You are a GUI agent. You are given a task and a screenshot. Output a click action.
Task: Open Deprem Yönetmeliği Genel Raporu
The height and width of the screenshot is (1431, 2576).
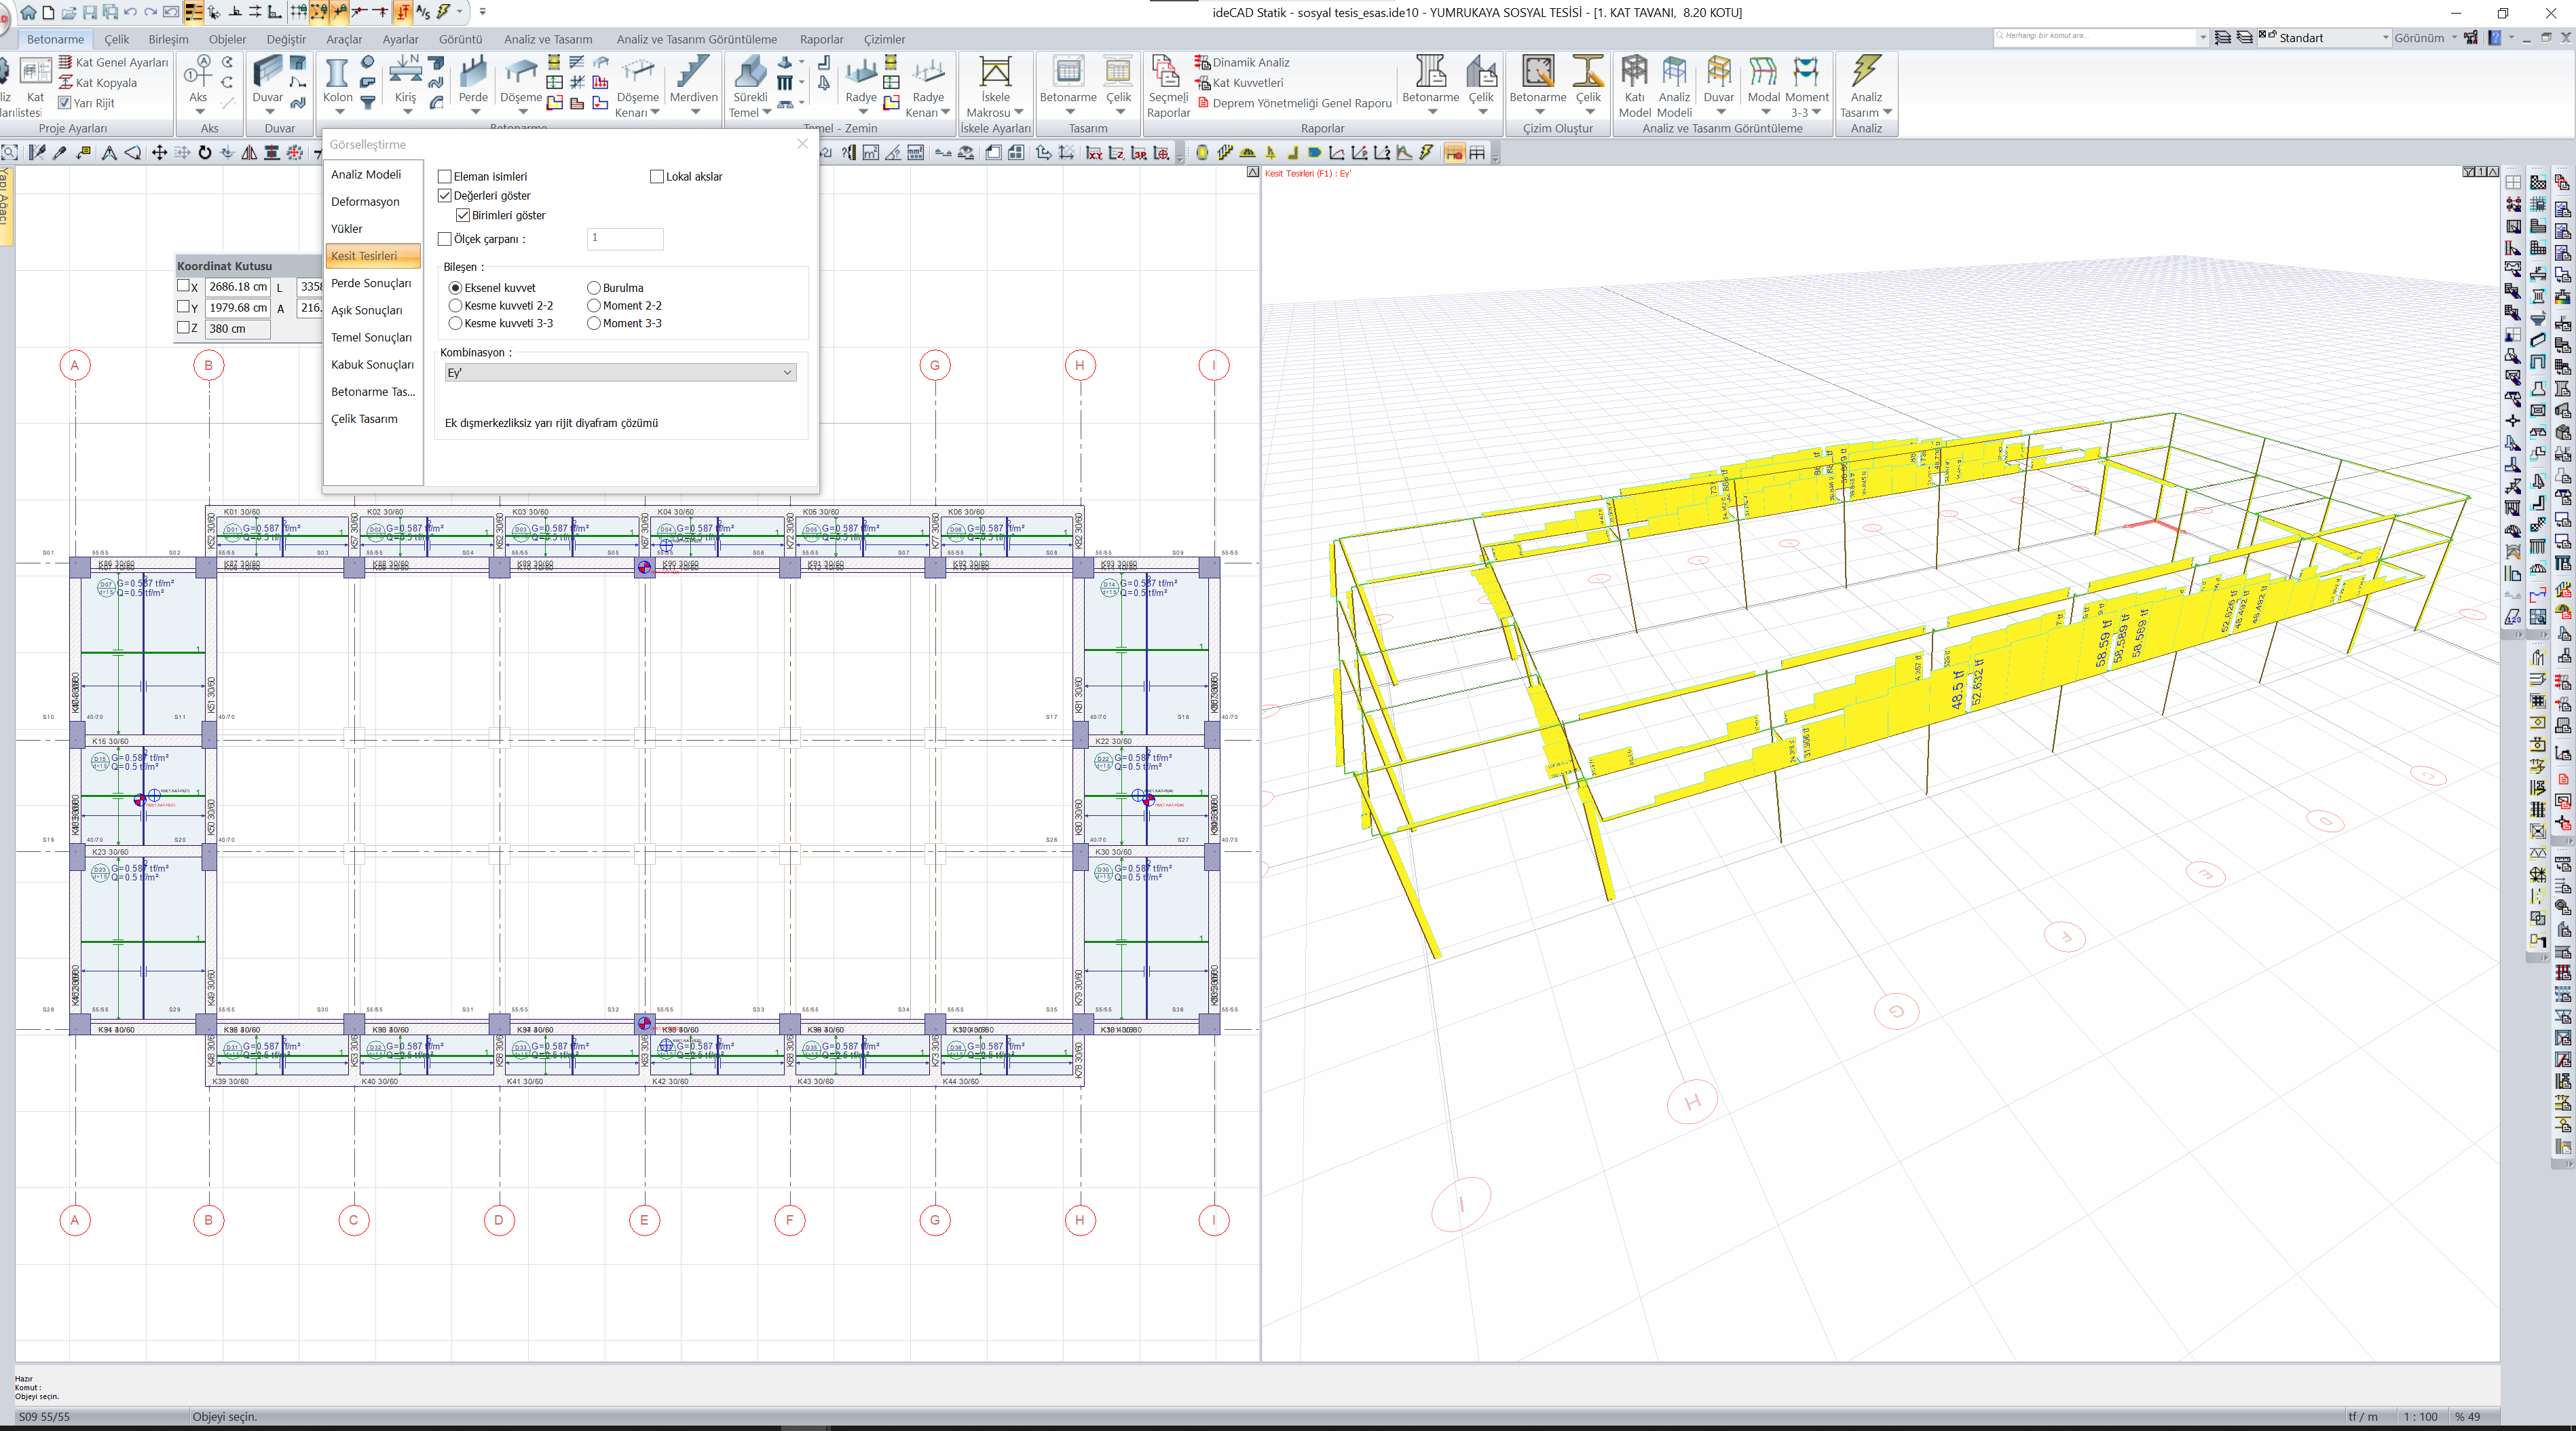1294,103
